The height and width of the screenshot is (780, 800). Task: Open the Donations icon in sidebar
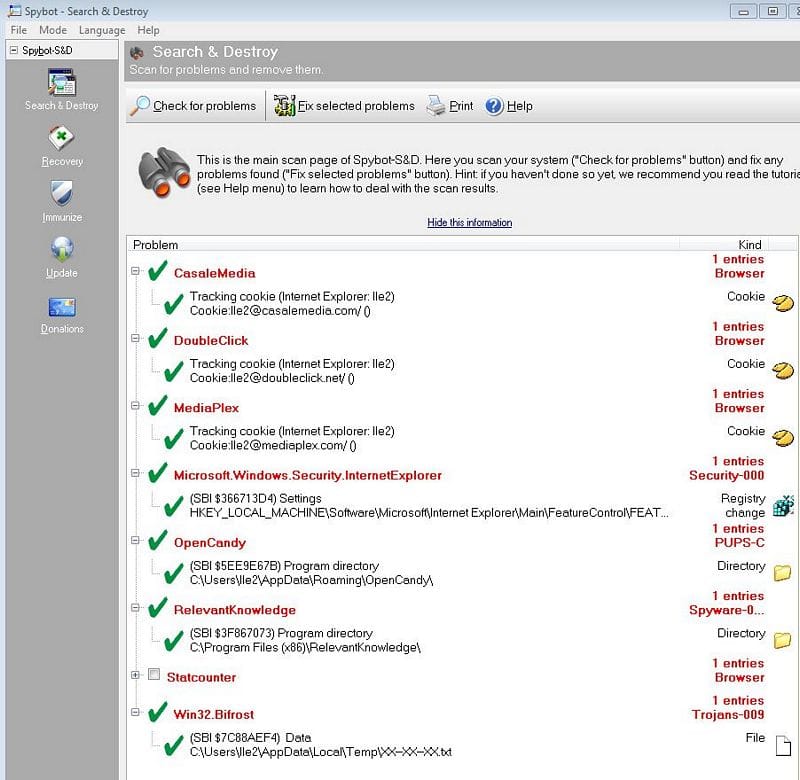[x=62, y=306]
